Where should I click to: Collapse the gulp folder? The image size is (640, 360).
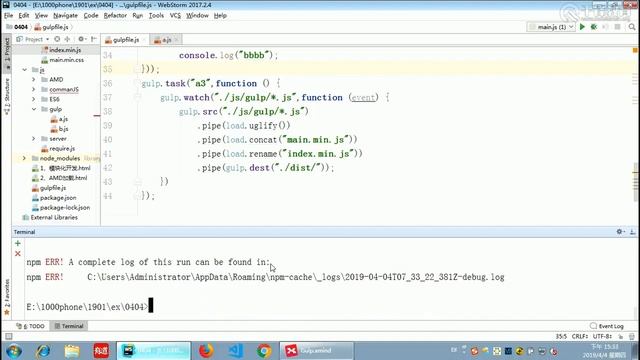[x=34, y=109]
